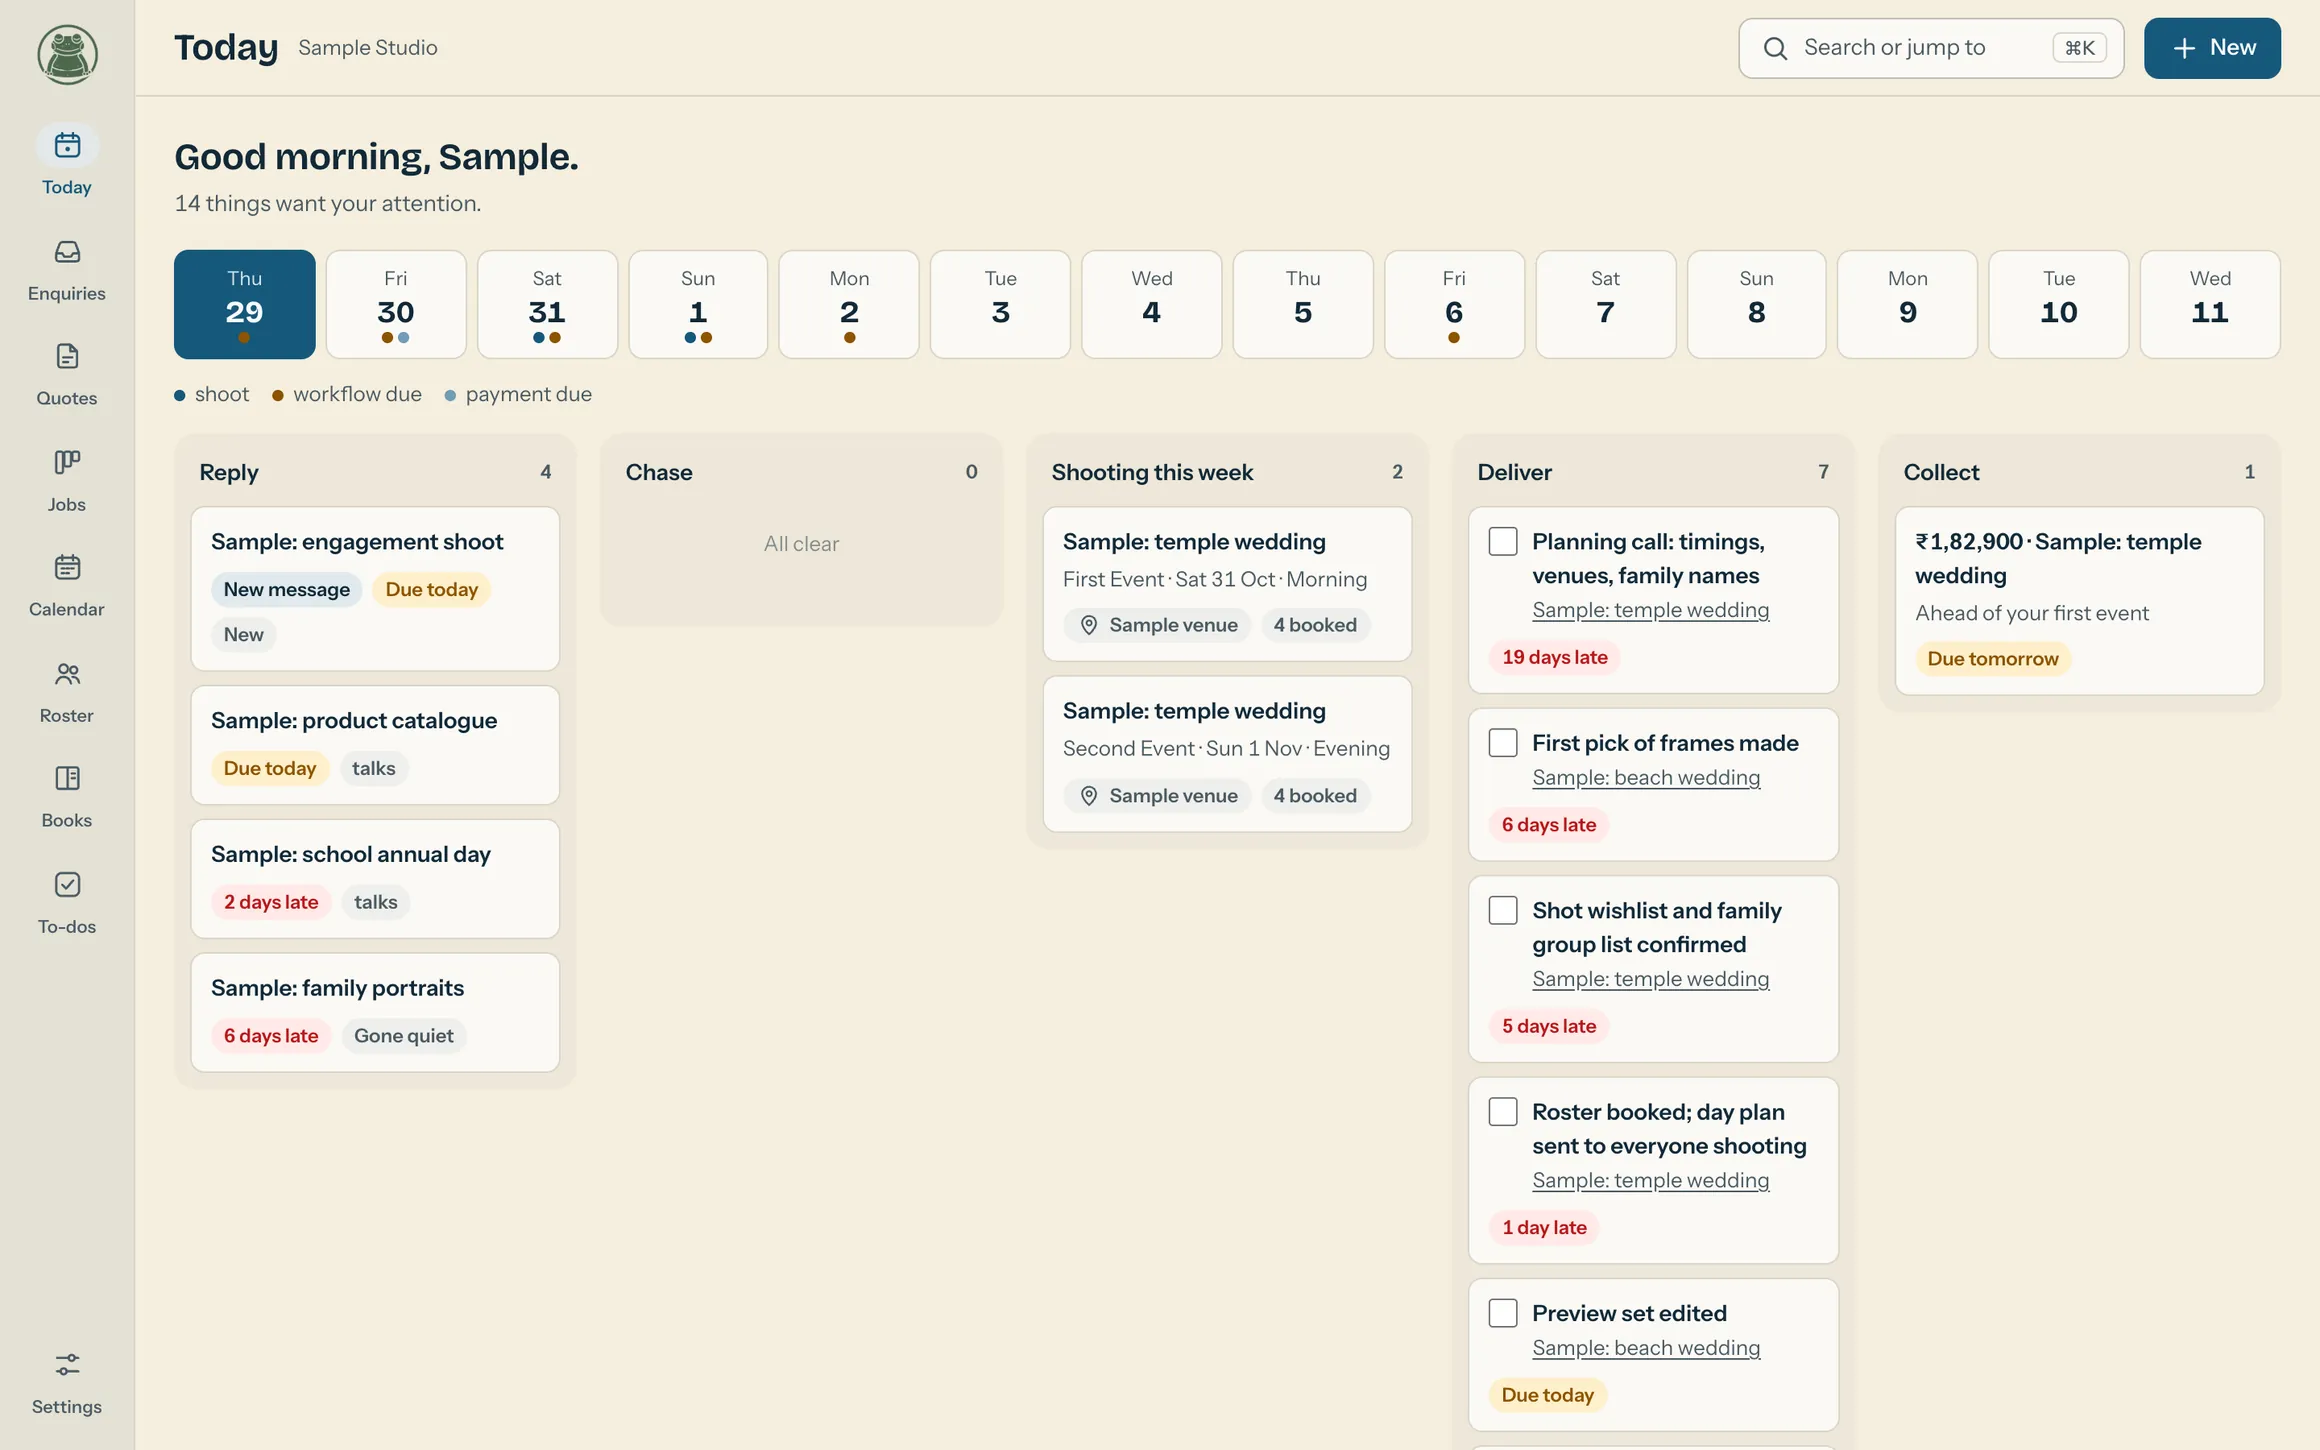Open the Quotes document icon
The width and height of the screenshot is (2320, 1450).
pyautogui.click(x=67, y=357)
